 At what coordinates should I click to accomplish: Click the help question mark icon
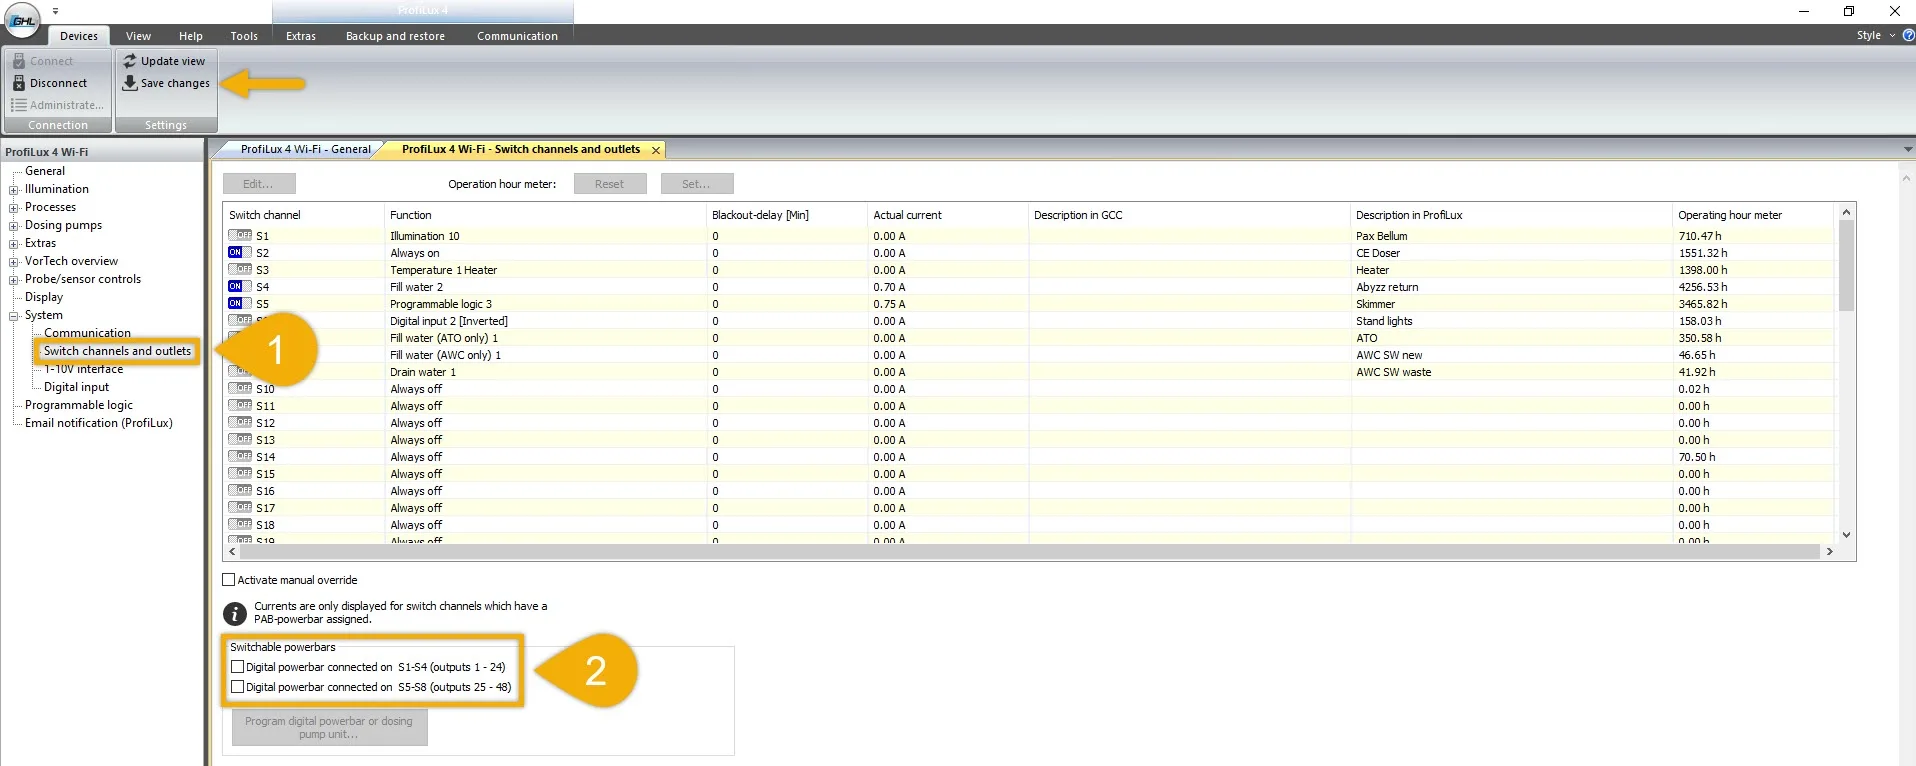click(x=1908, y=35)
